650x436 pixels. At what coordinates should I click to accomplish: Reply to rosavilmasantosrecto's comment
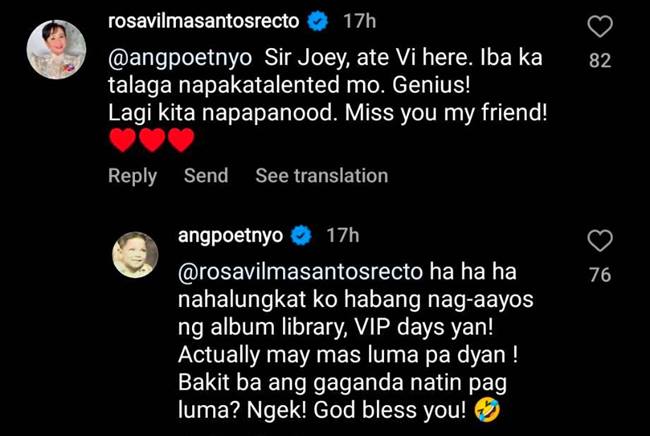(x=132, y=176)
